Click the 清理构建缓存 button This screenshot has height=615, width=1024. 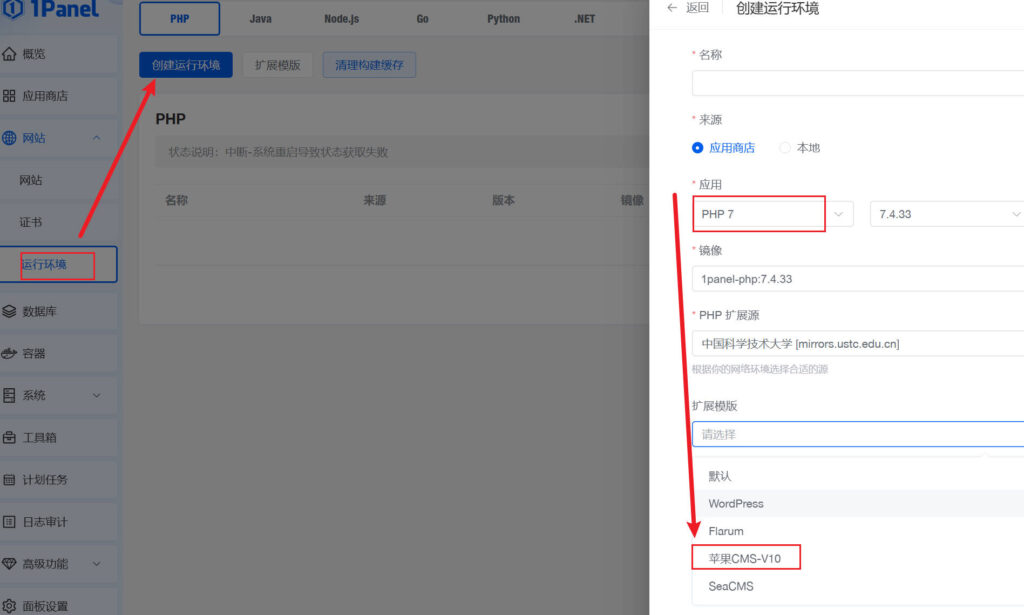click(x=369, y=65)
